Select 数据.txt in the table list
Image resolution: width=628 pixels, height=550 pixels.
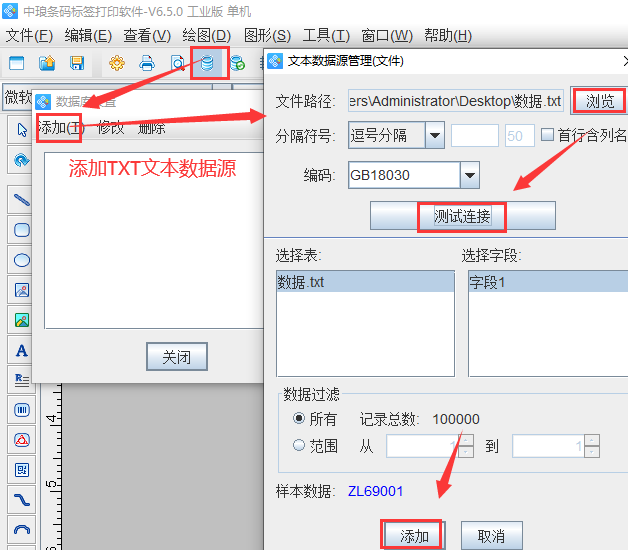point(365,282)
